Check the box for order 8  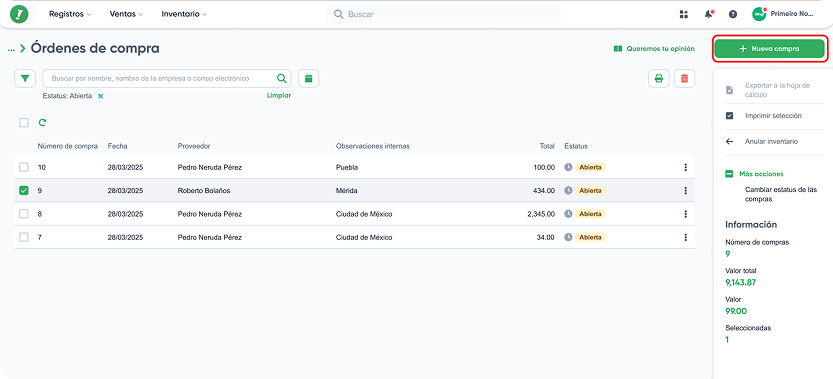[x=24, y=214]
